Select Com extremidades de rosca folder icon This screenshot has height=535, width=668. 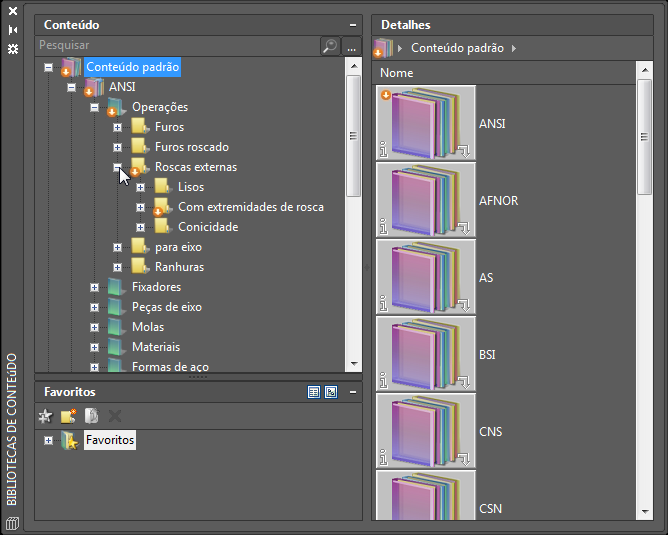[163, 207]
